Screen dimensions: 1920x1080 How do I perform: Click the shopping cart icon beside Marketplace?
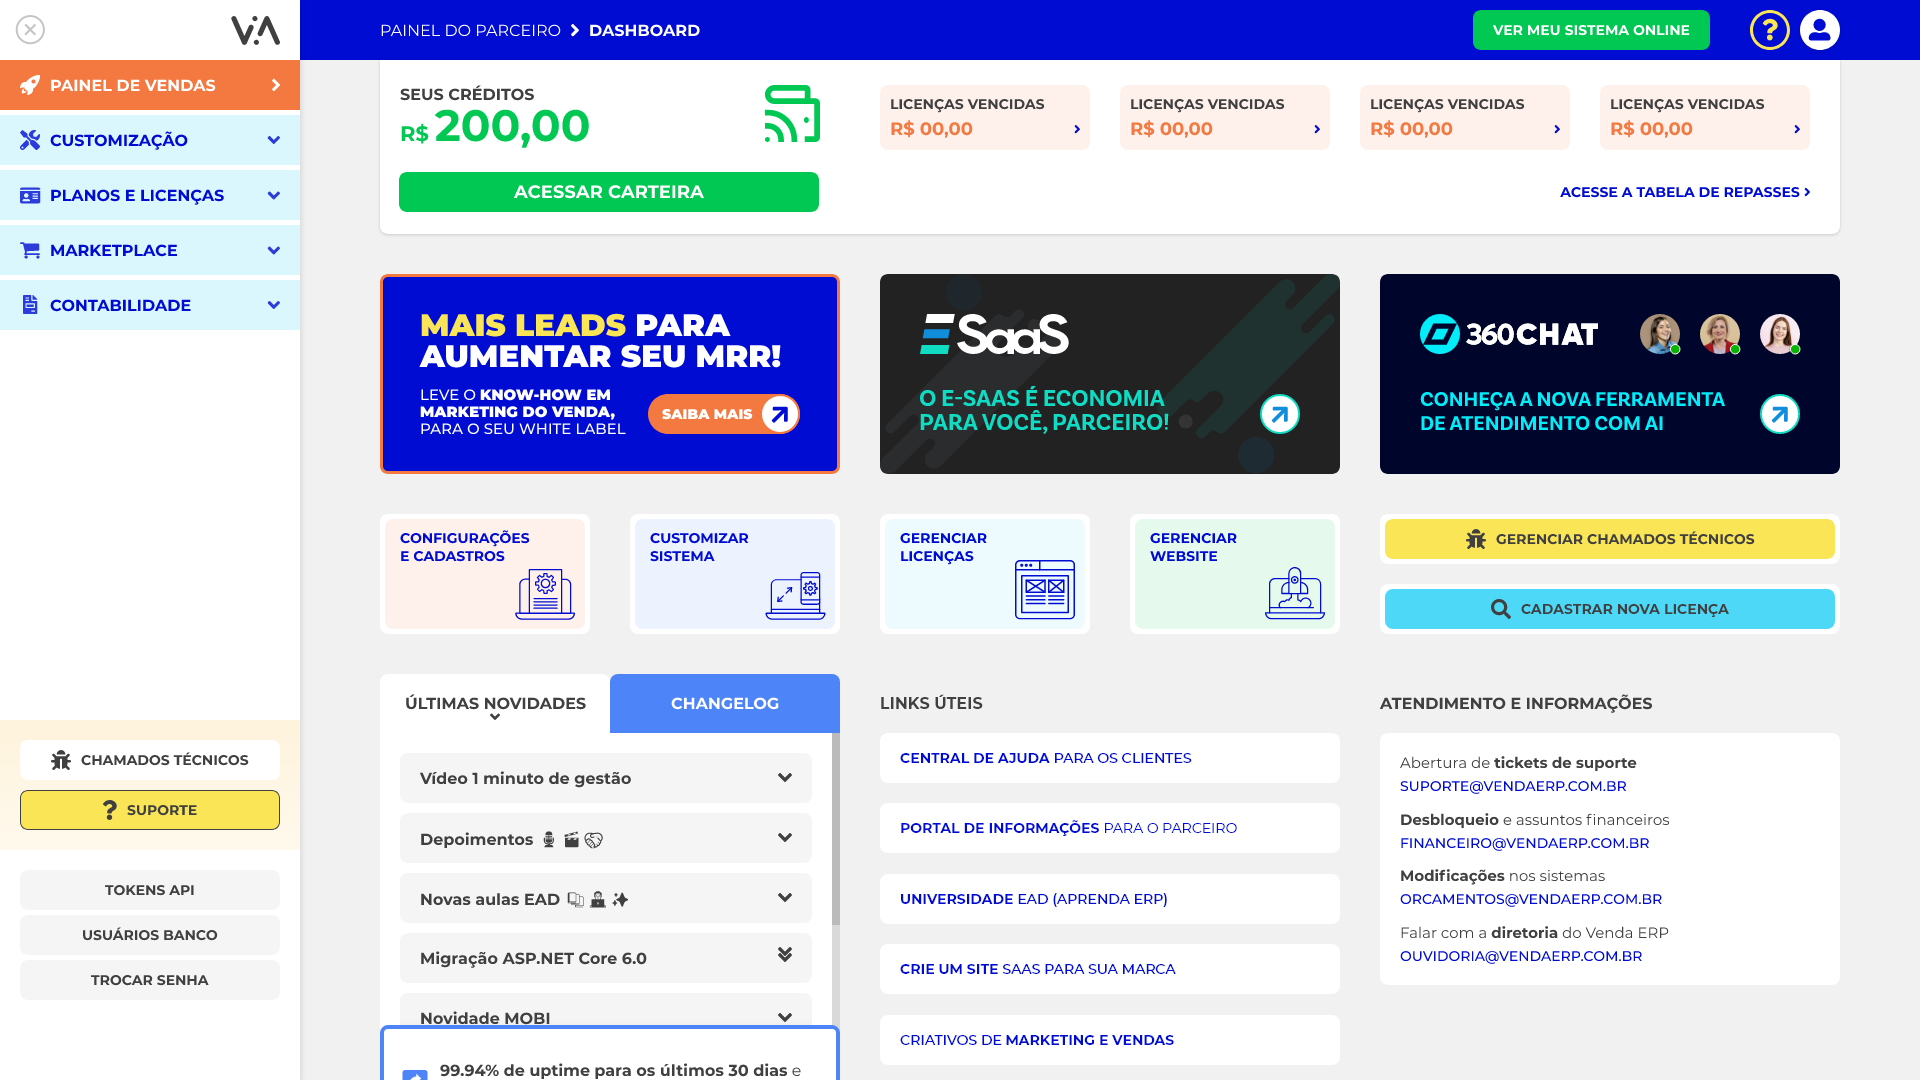(x=30, y=250)
